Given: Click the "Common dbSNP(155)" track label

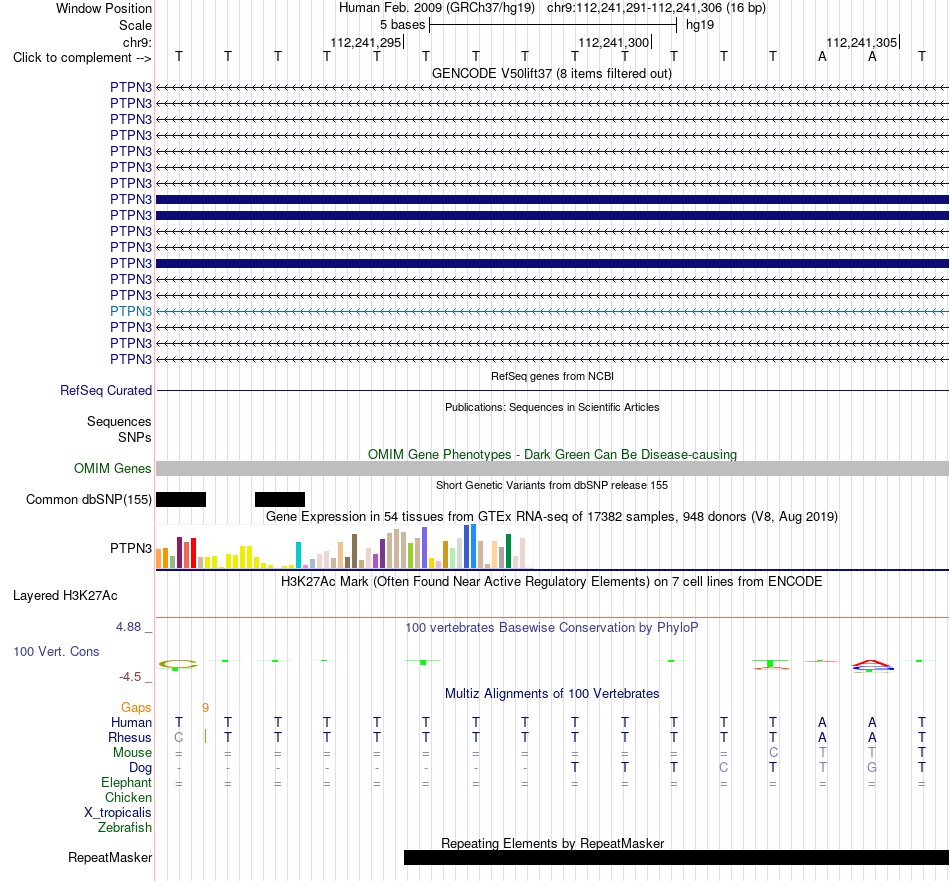Looking at the screenshot, I should click(x=88, y=499).
